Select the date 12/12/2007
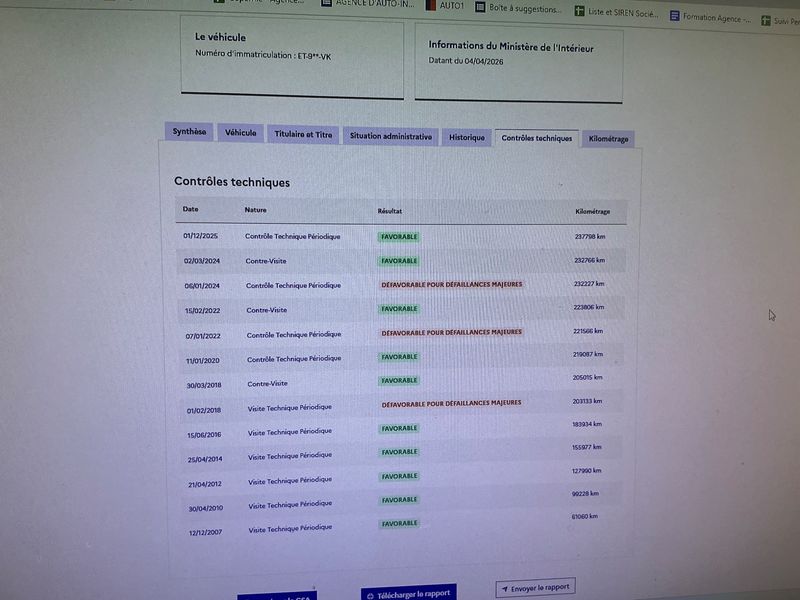 tap(205, 532)
